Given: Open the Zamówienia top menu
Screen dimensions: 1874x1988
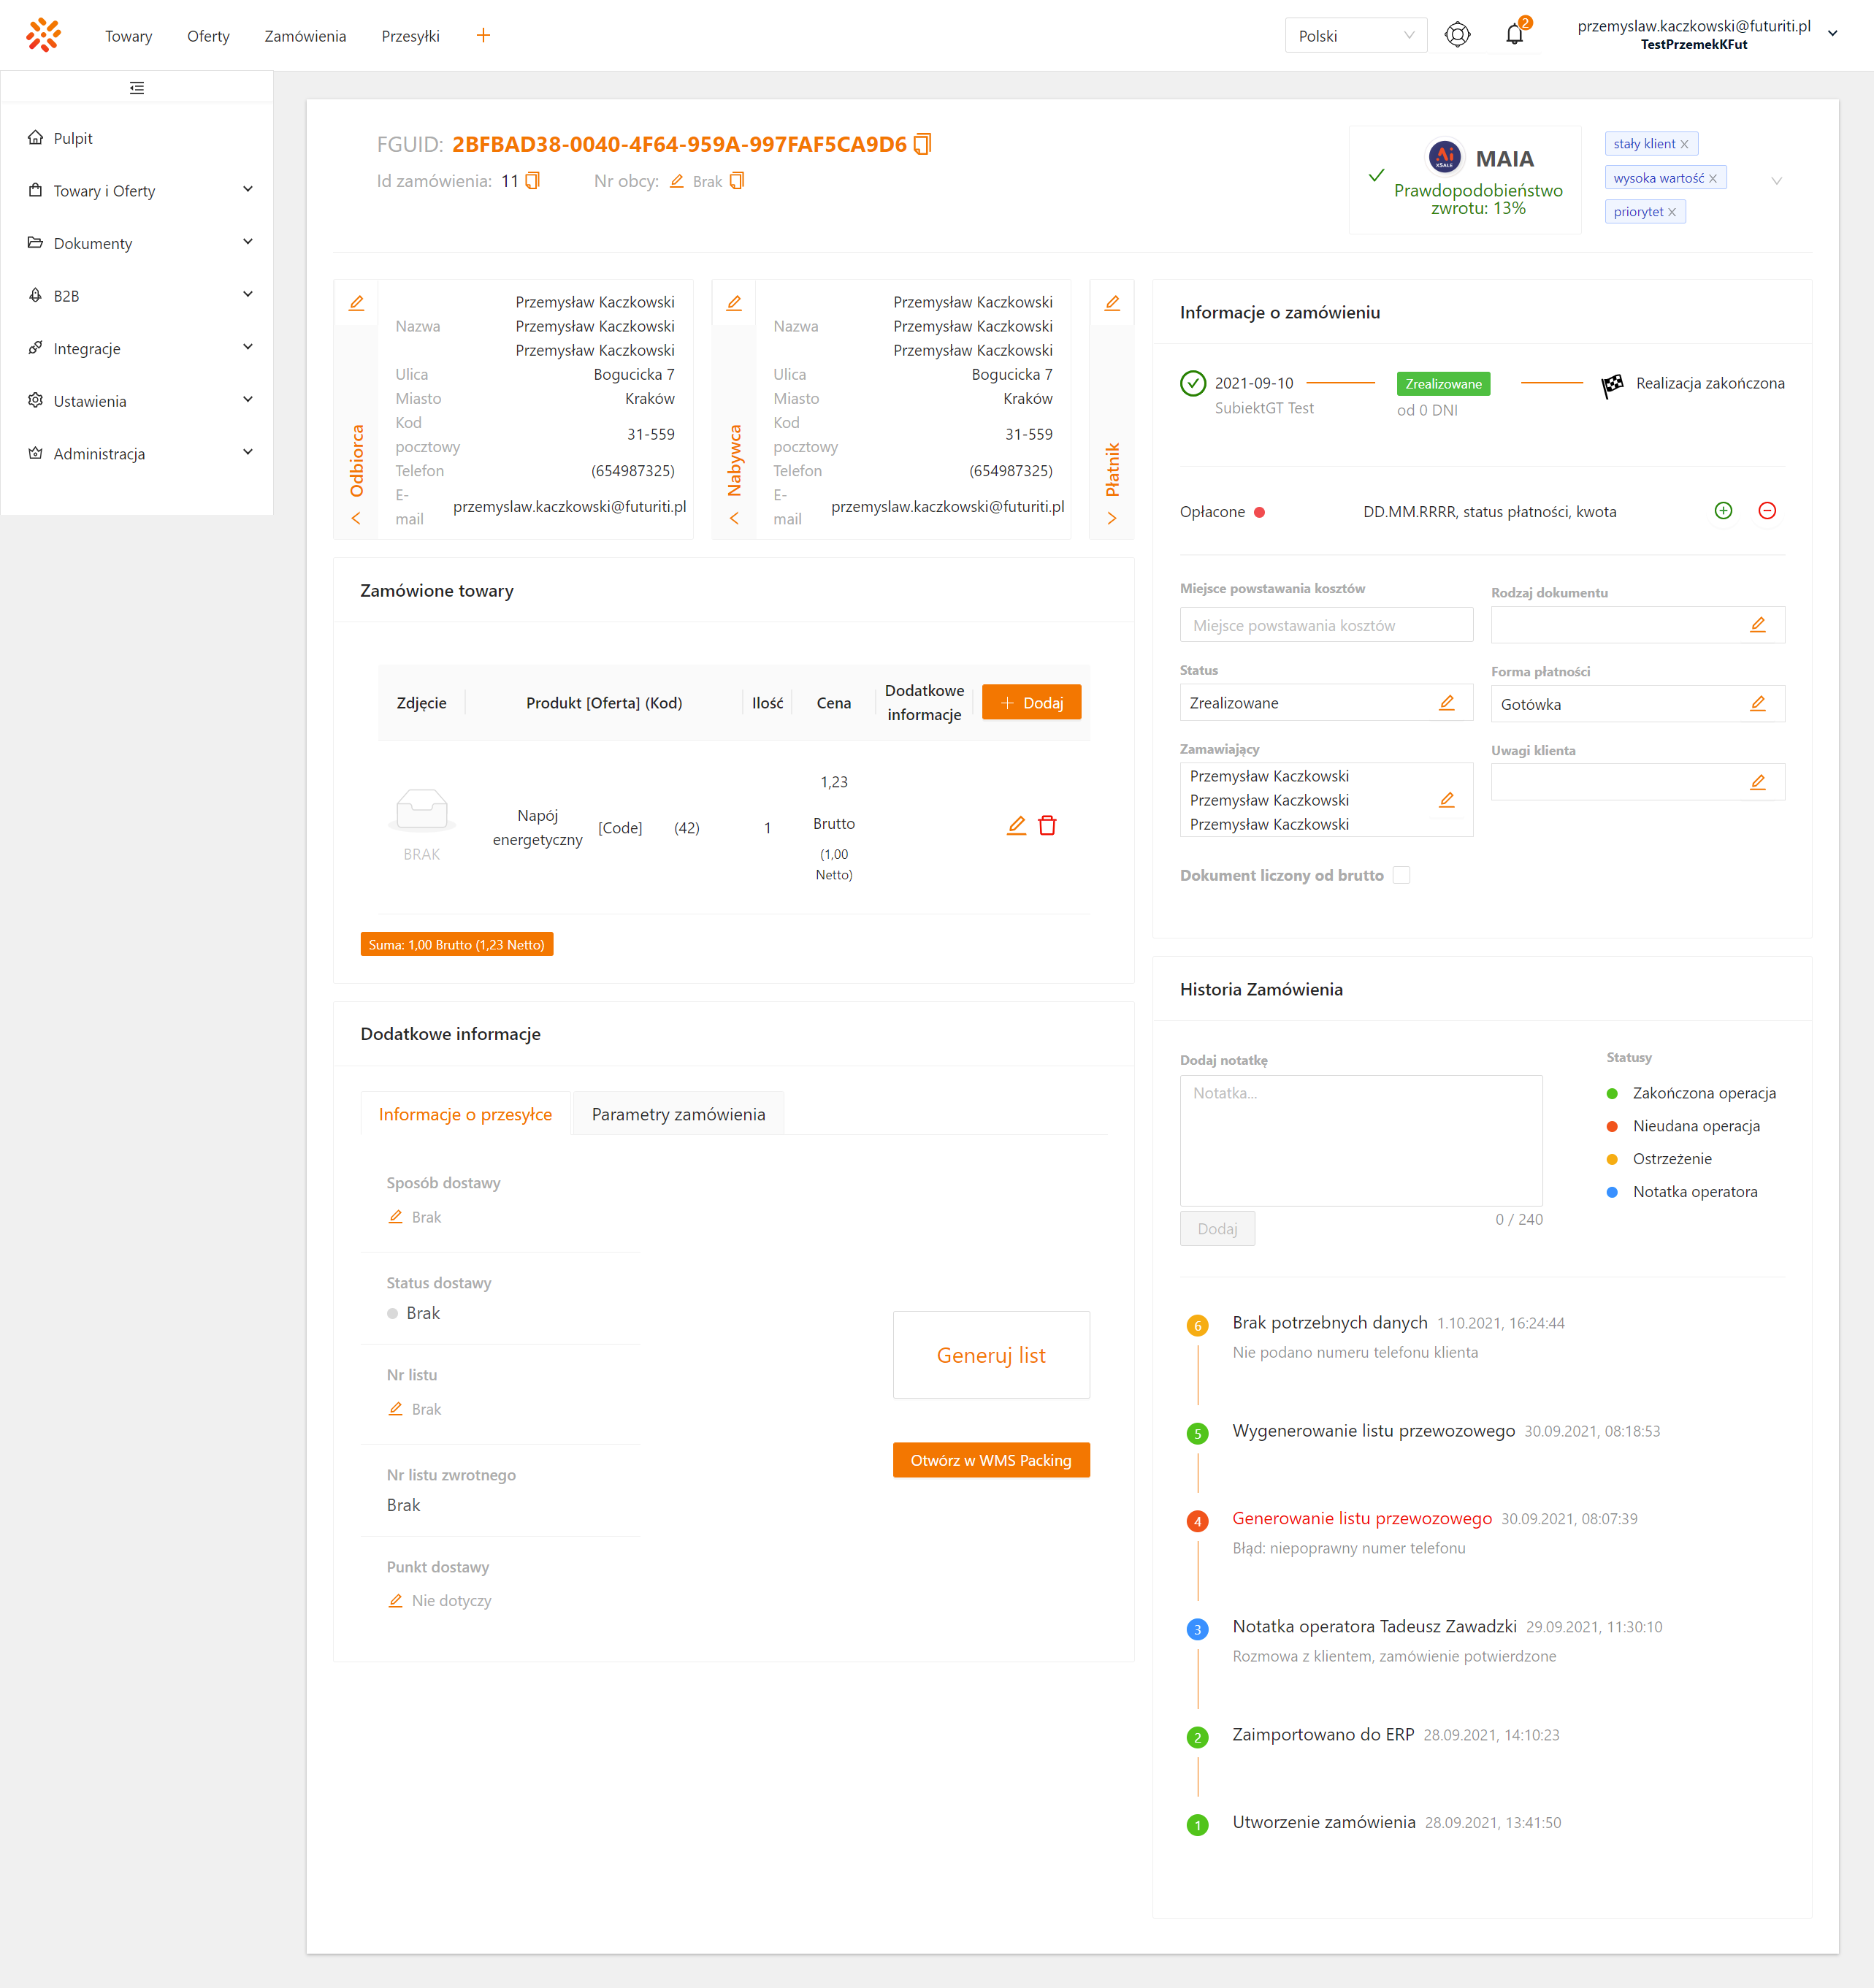Looking at the screenshot, I should pos(305,36).
